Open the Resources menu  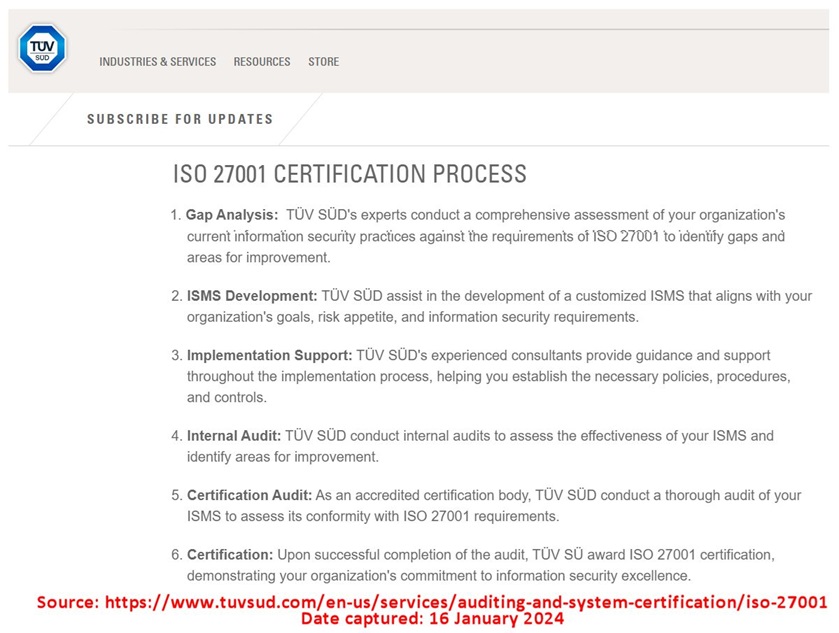pyautogui.click(x=262, y=62)
